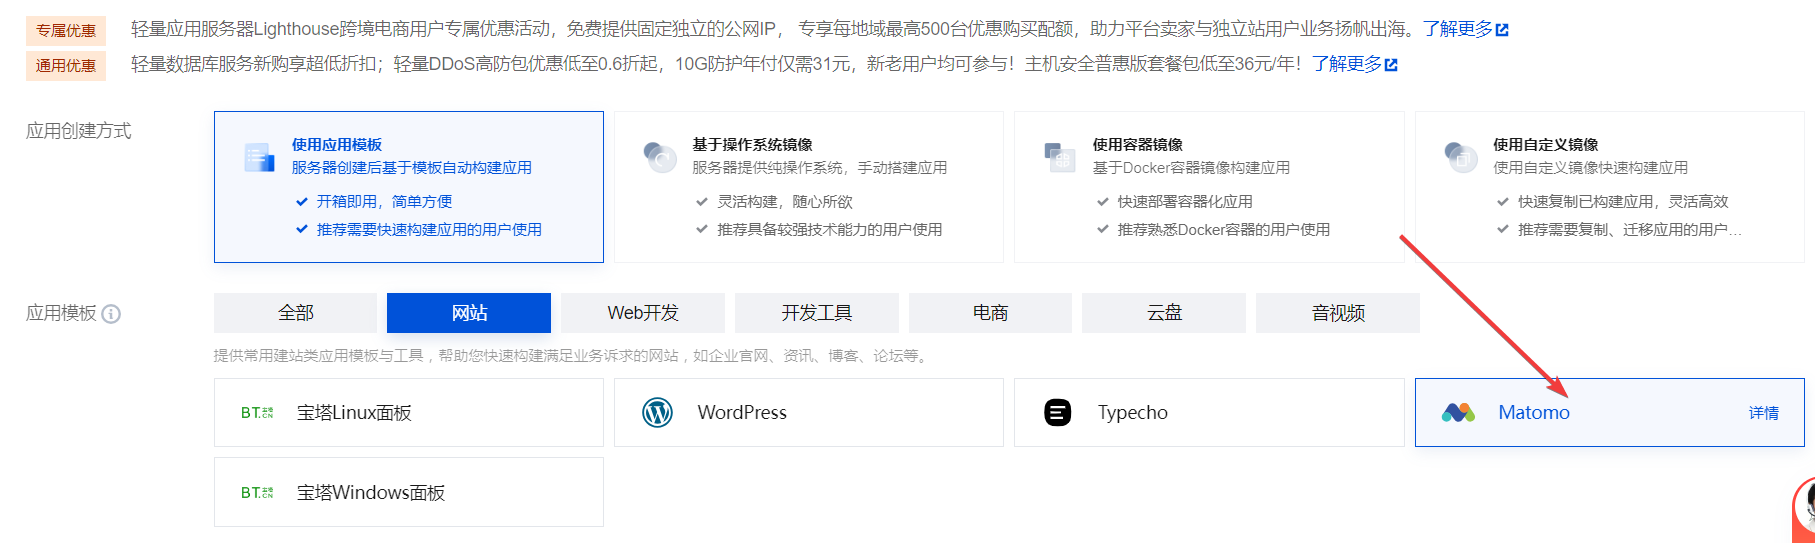
Task: Select the 使用容器镜像 creation method
Action: pos(1209,187)
